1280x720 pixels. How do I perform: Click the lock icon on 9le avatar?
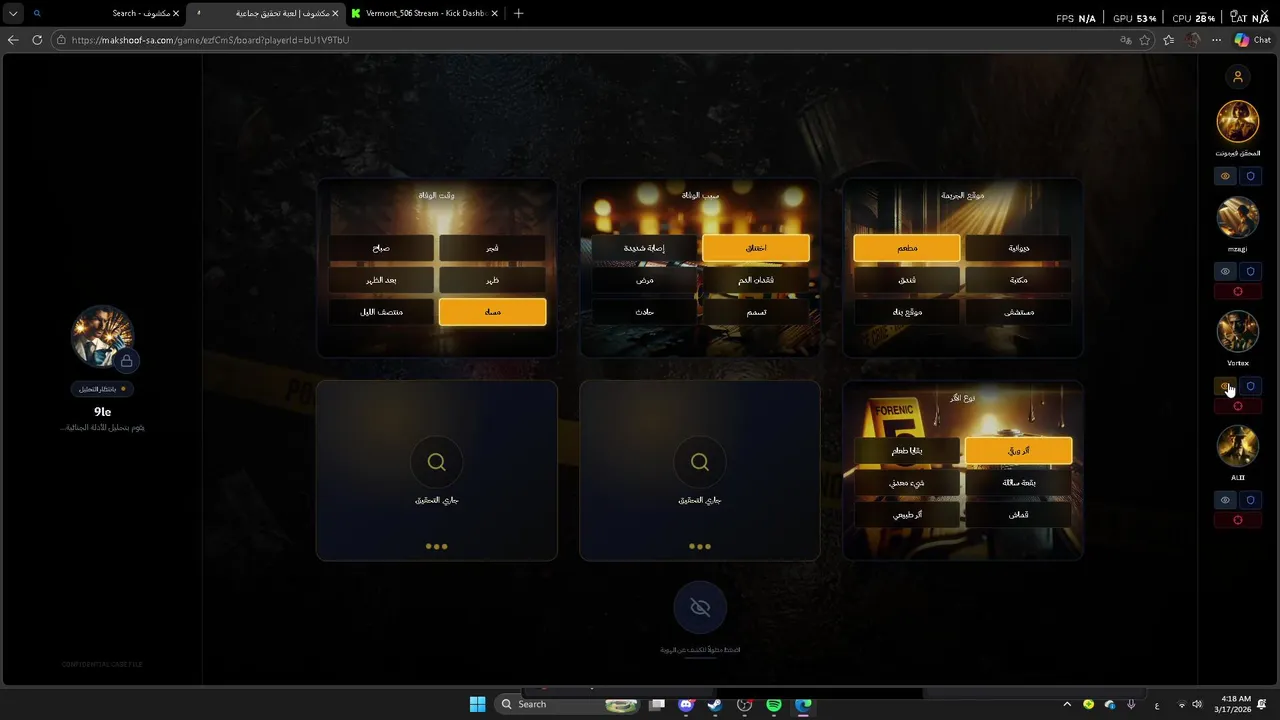127,360
